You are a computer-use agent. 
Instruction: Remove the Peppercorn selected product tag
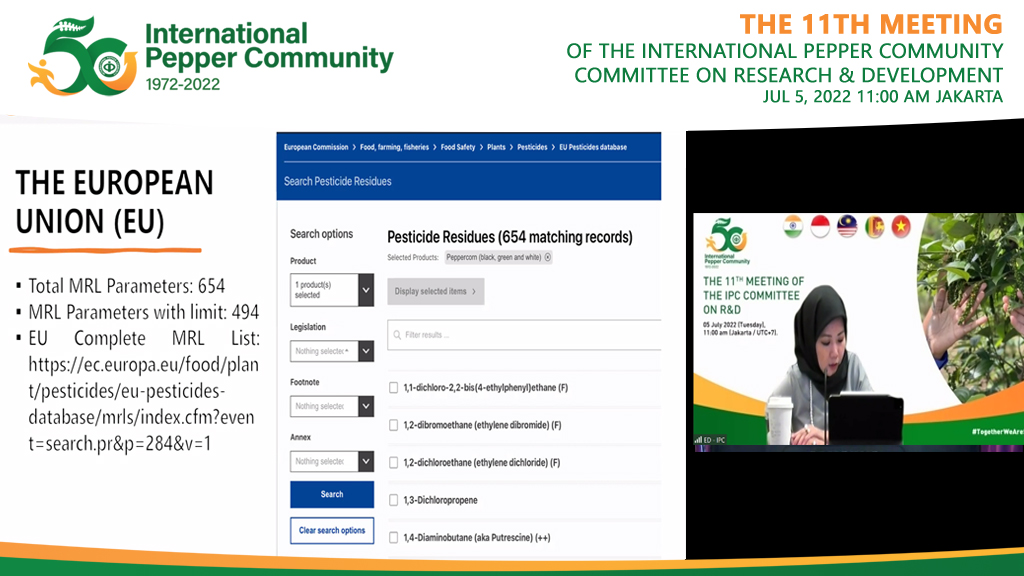click(x=548, y=257)
